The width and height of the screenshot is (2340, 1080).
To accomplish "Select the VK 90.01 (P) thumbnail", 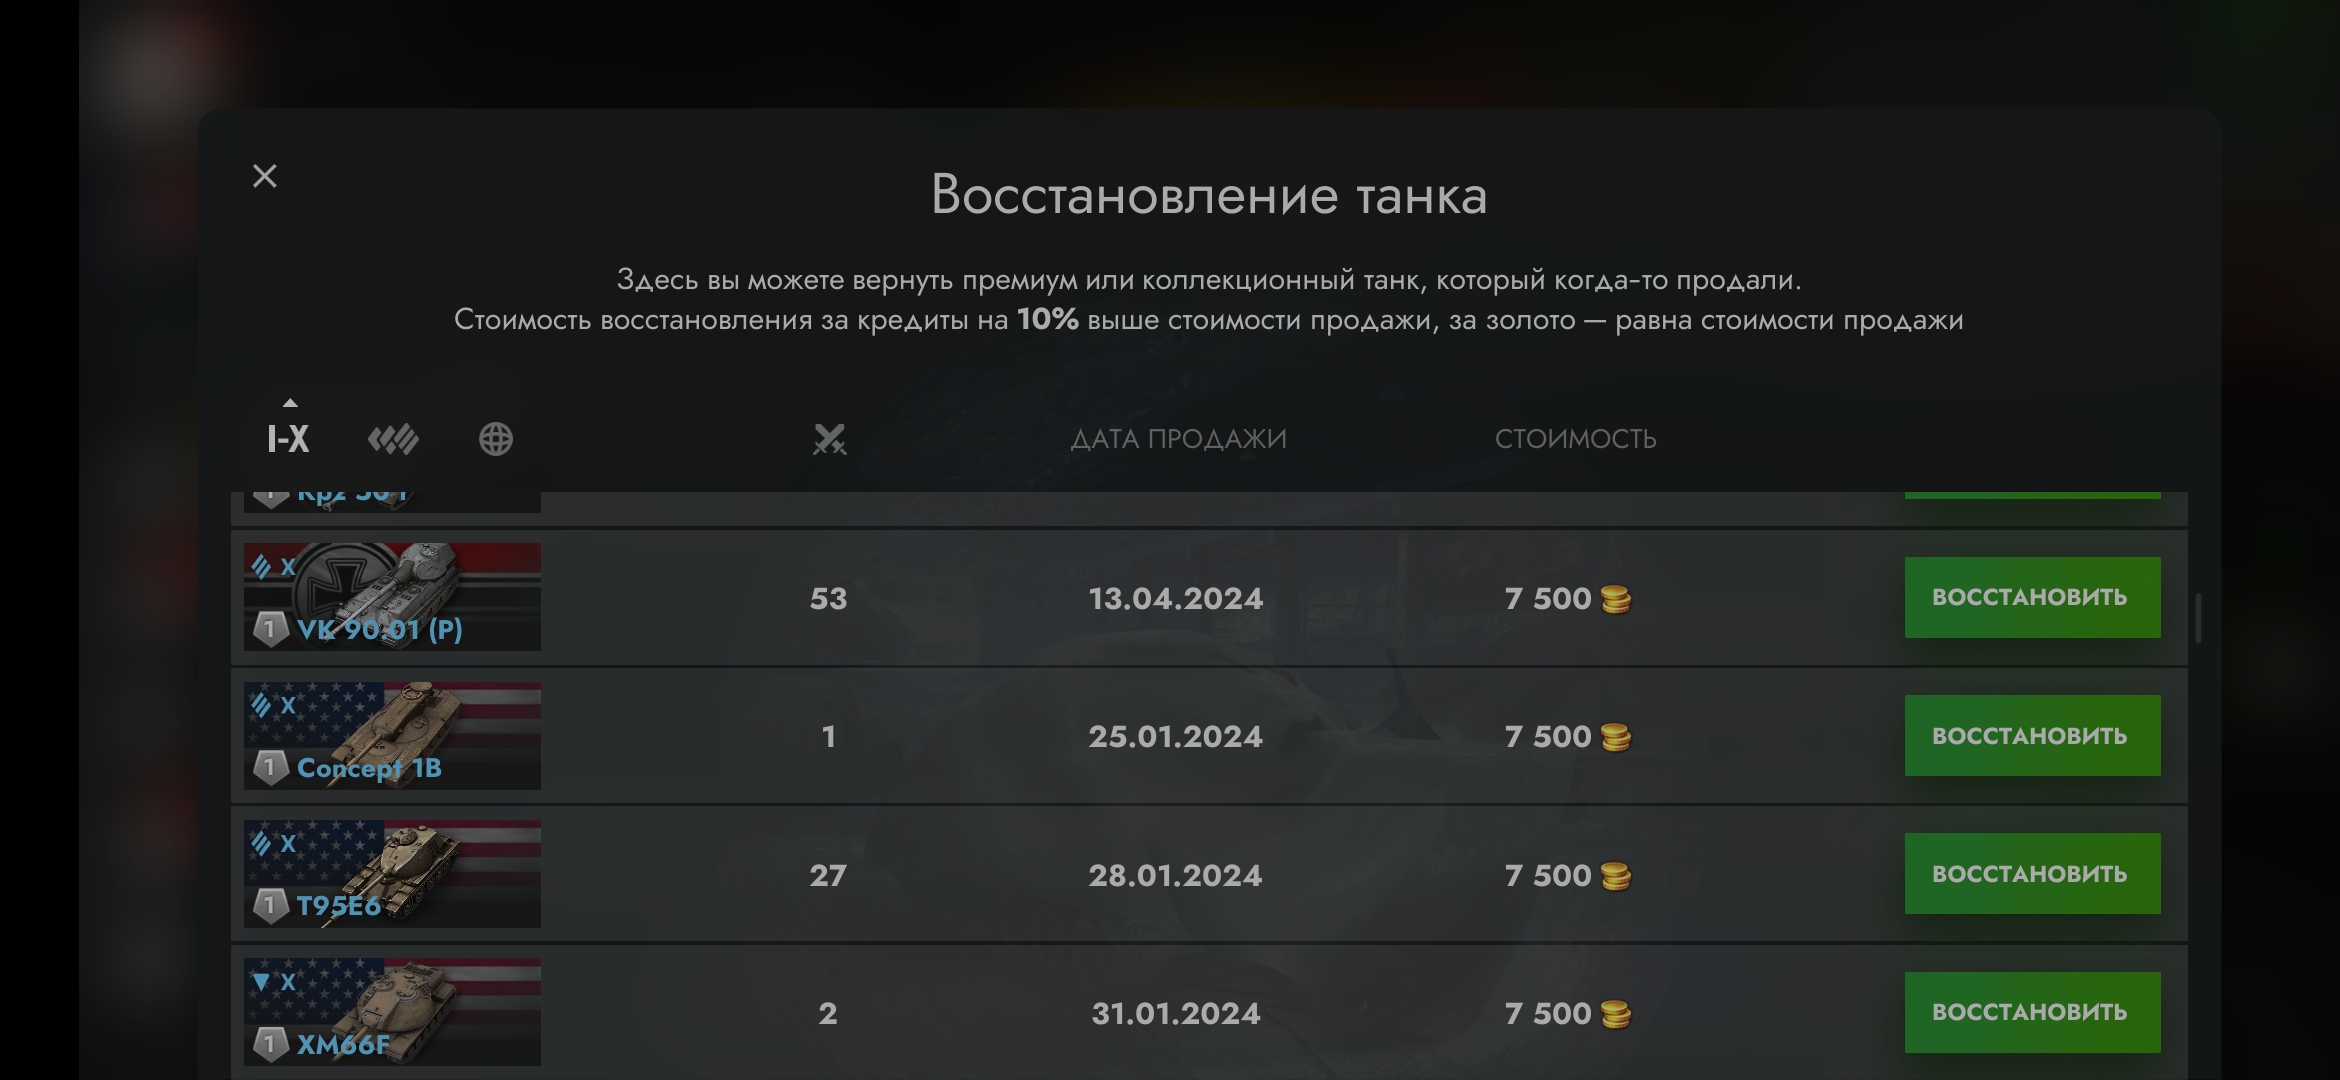I will pos(392,597).
